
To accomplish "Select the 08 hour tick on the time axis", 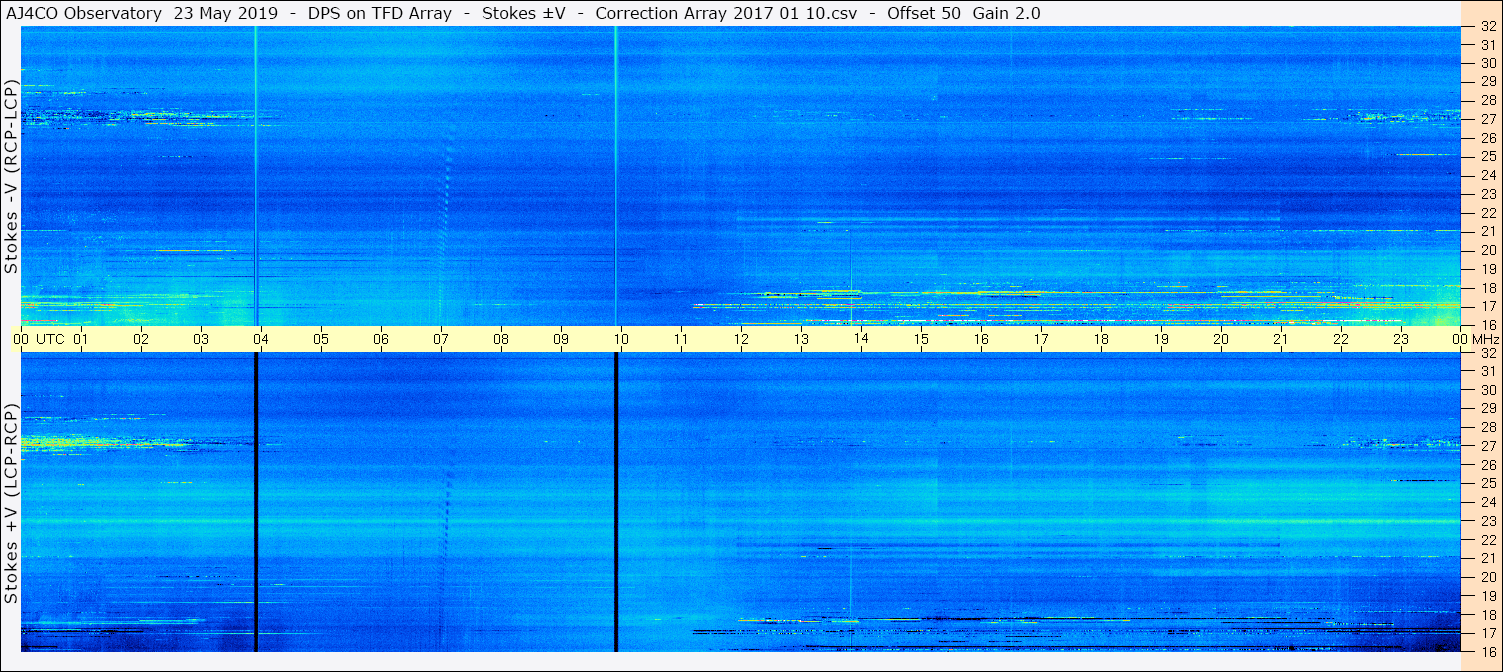I will coord(501,339).
